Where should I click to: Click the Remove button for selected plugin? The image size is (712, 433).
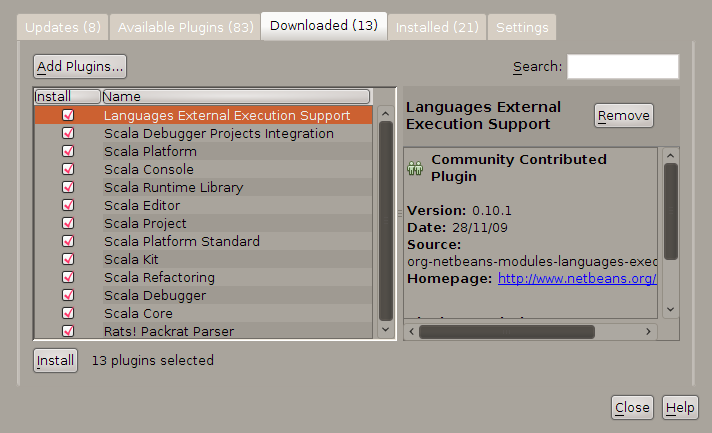tap(623, 116)
